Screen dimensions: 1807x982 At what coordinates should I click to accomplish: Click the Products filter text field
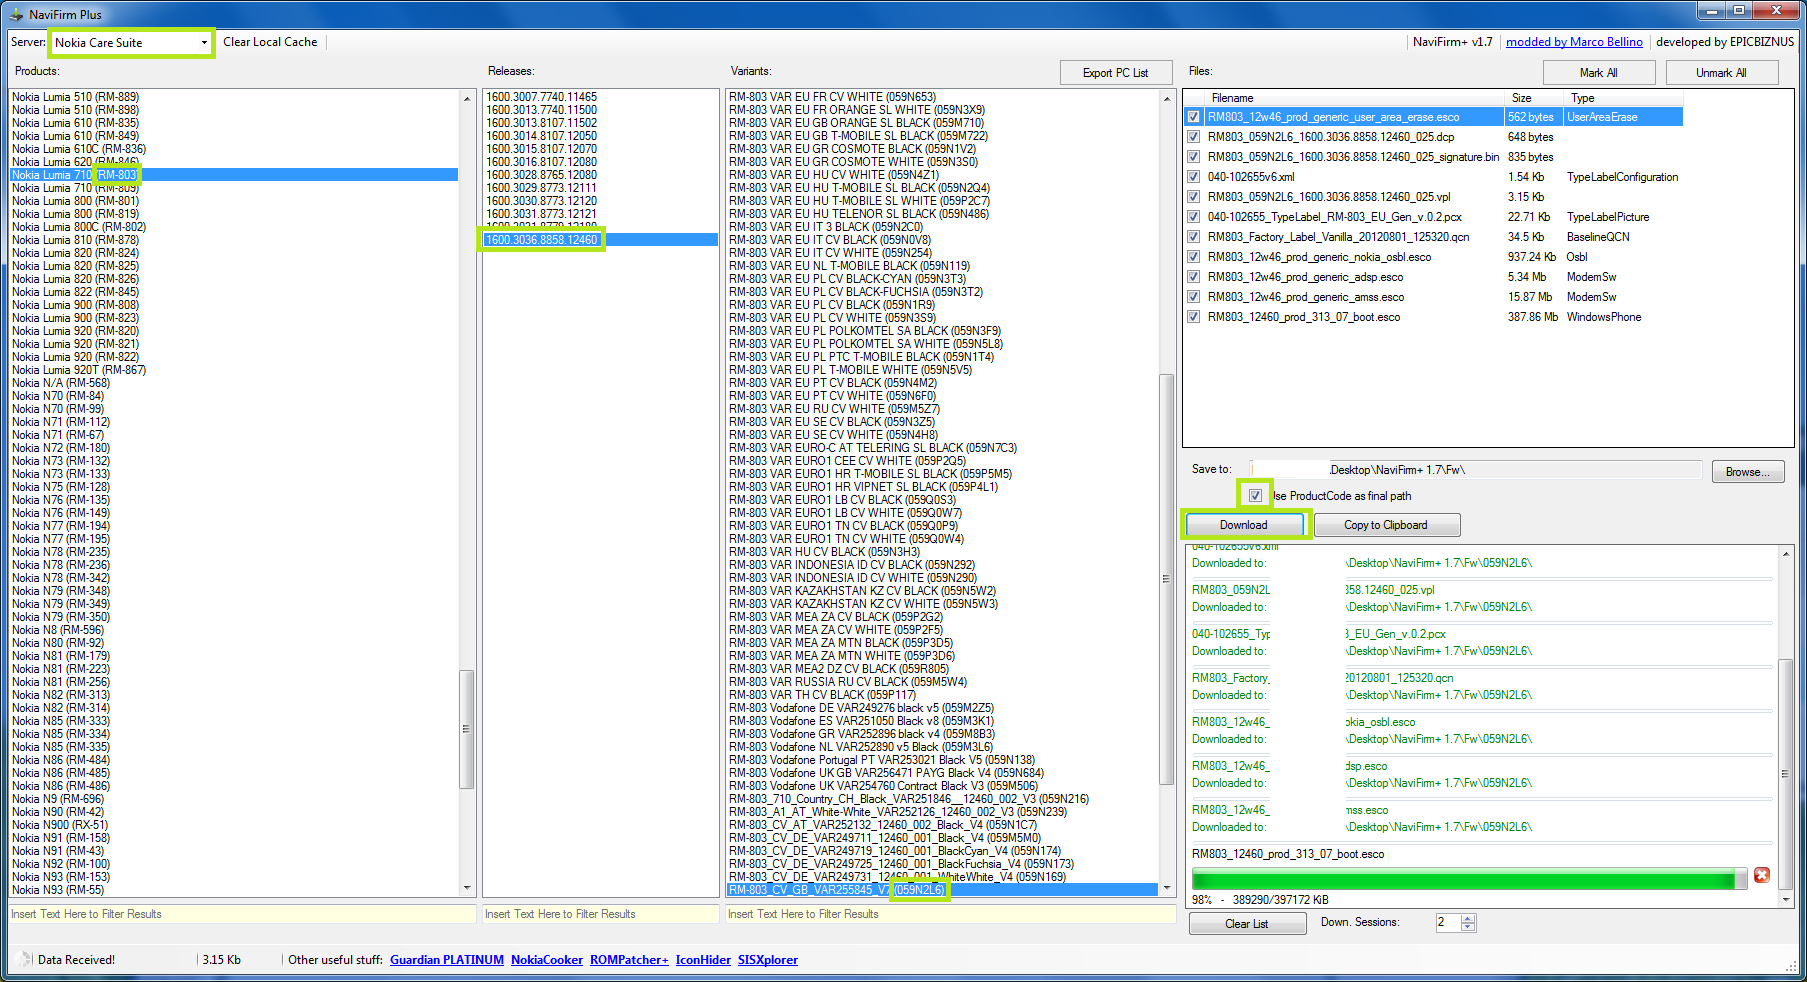pos(242,914)
